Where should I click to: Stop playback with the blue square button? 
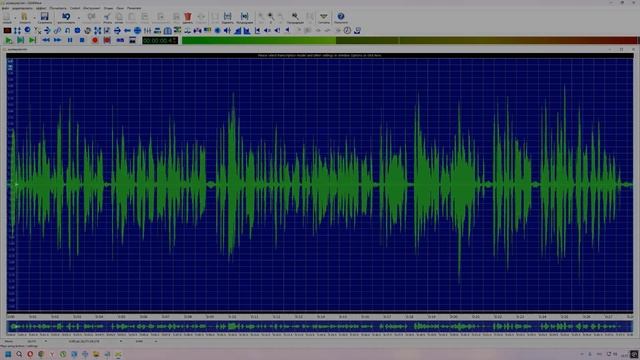click(x=82, y=40)
